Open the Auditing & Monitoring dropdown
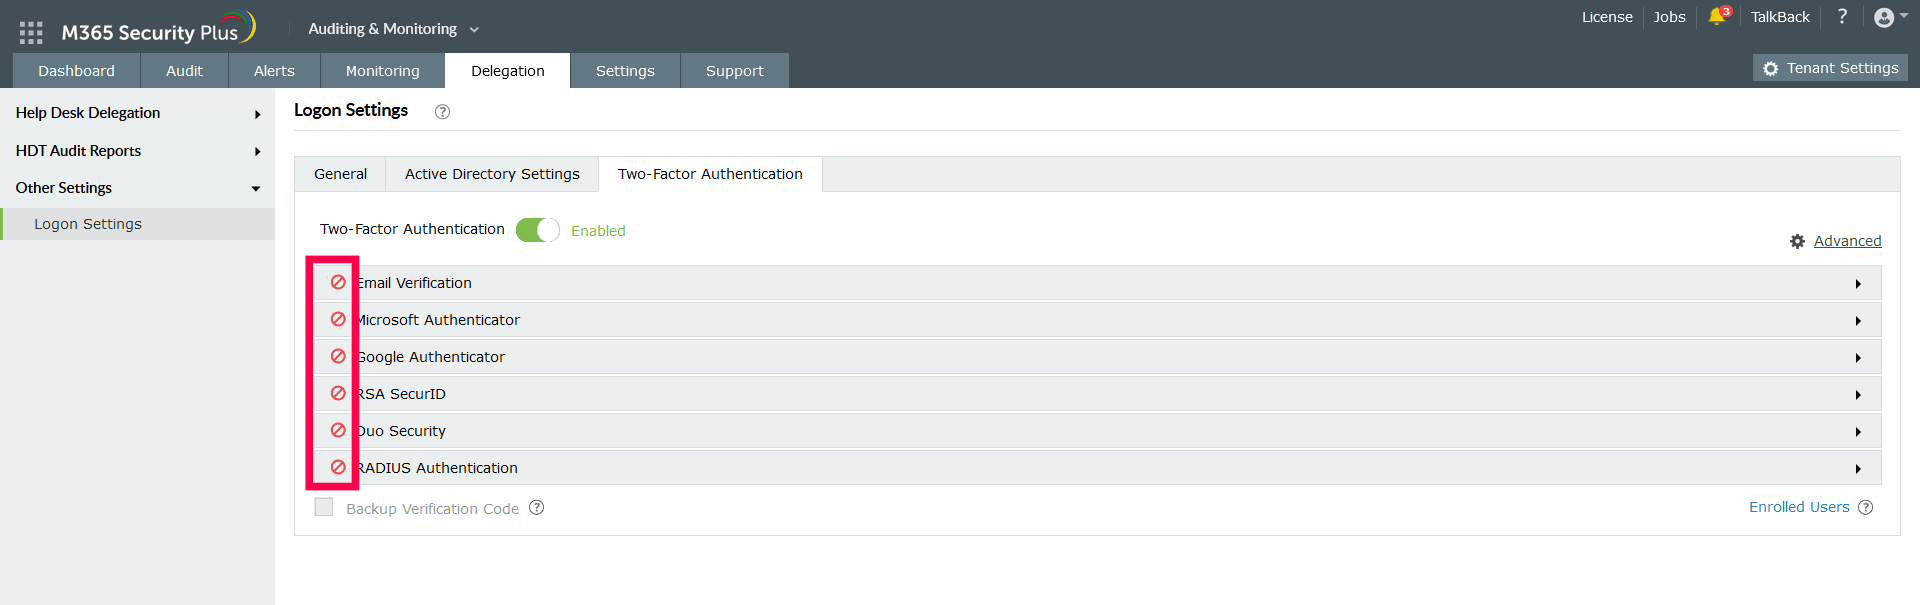This screenshot has width=1920, height=605. click(394, 29)
